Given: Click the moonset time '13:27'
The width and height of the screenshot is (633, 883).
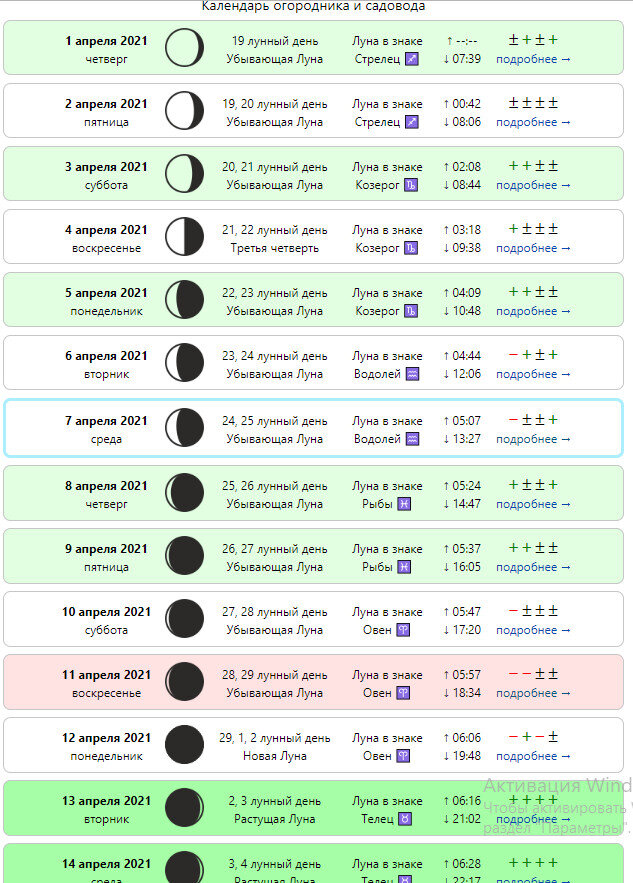Looking at the screenshot, I should (467, 439).
